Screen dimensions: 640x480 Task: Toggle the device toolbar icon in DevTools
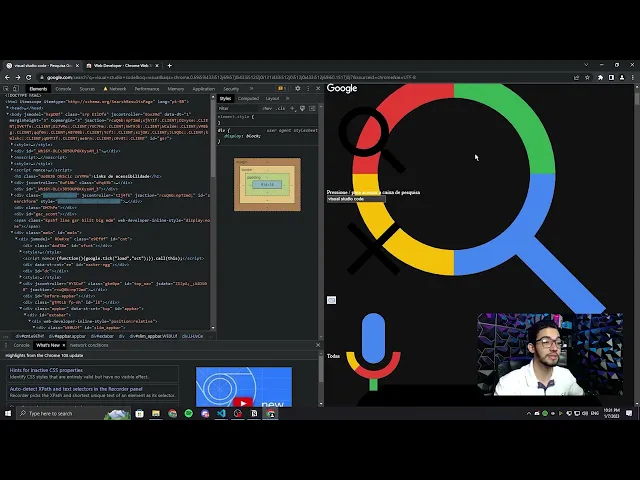pyautogui.click(x=16, y=89)
